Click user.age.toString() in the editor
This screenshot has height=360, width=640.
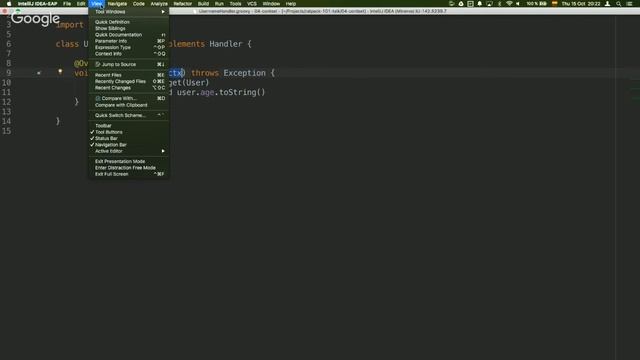tap(221, 92)
